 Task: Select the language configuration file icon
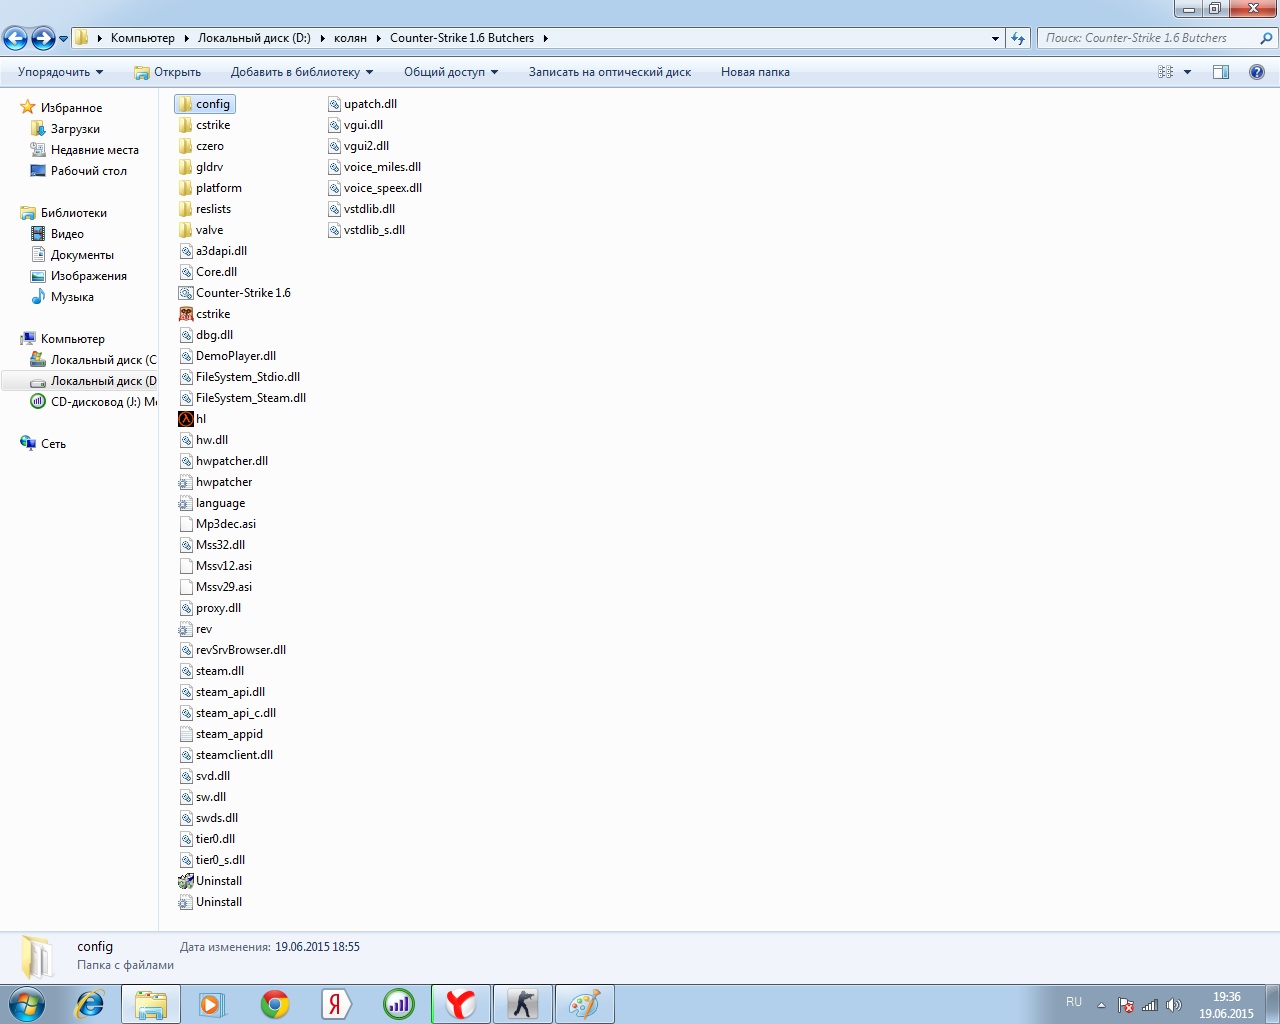(x=185, y=503)
